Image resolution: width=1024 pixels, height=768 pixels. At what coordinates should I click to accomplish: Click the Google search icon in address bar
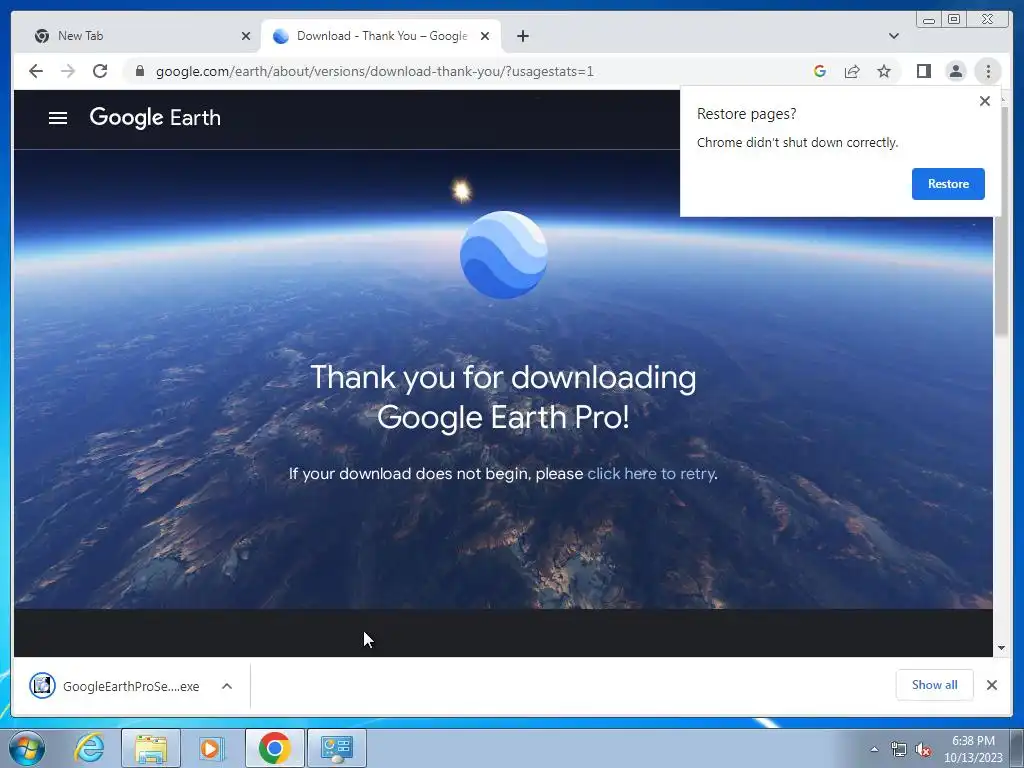tap(820, 71)
